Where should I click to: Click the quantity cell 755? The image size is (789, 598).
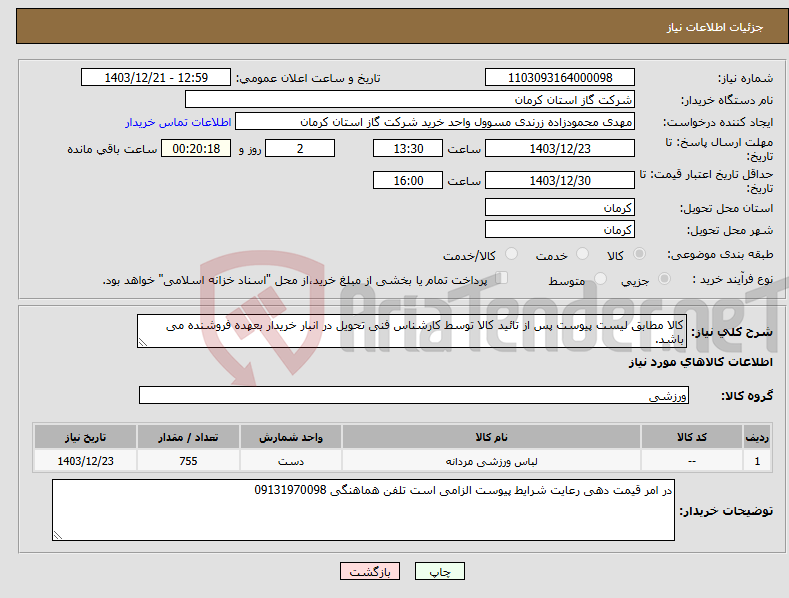pos(188,461)
